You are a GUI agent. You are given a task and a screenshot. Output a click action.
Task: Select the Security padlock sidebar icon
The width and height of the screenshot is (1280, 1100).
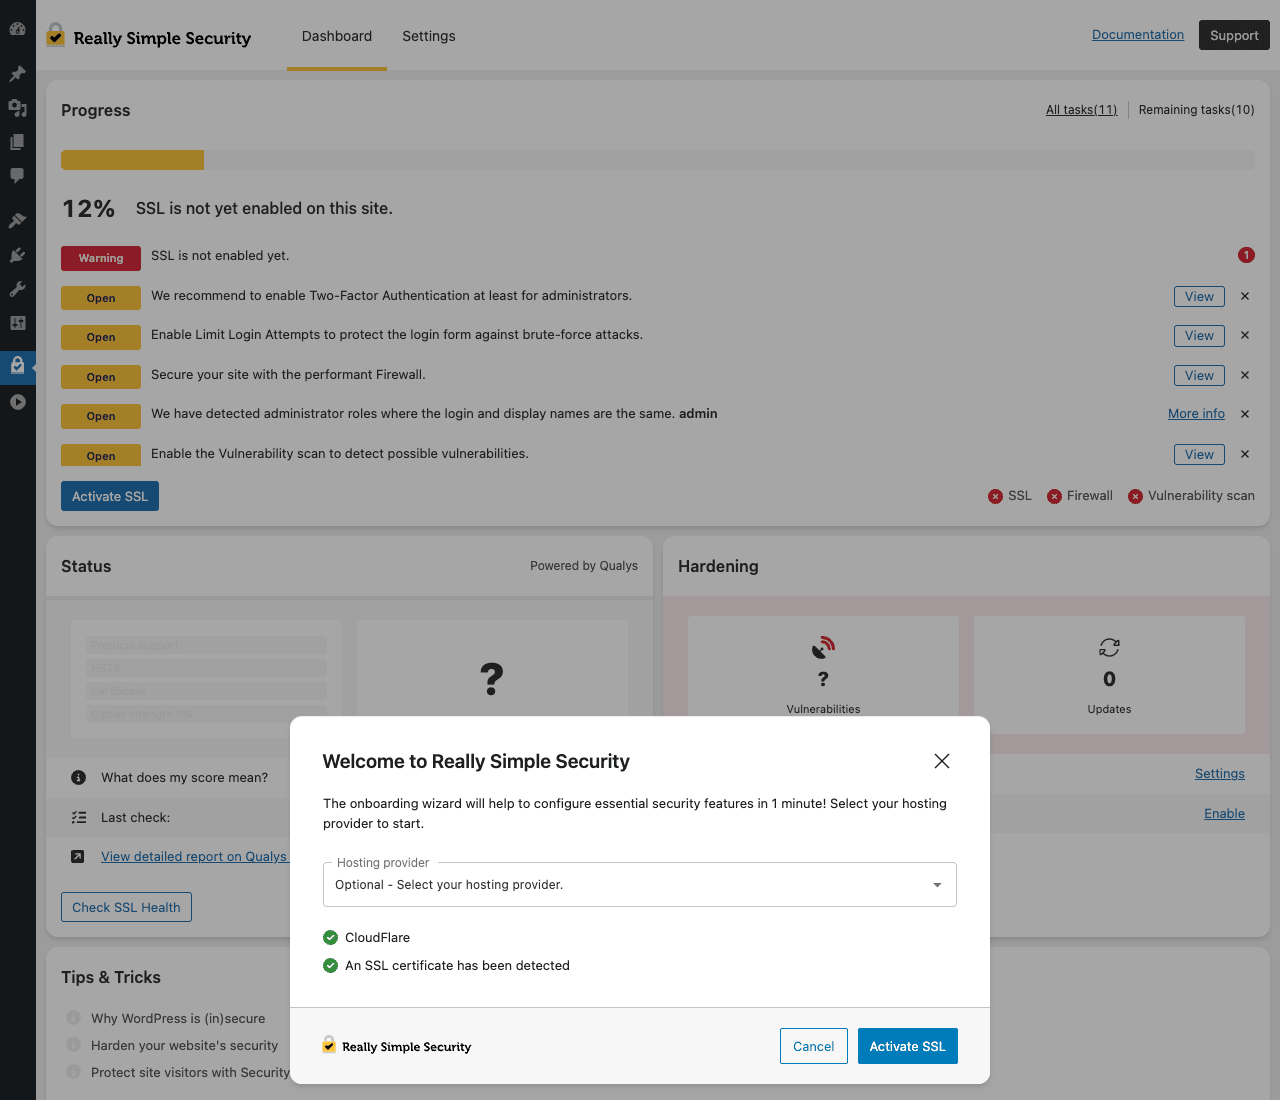point(17,365)
